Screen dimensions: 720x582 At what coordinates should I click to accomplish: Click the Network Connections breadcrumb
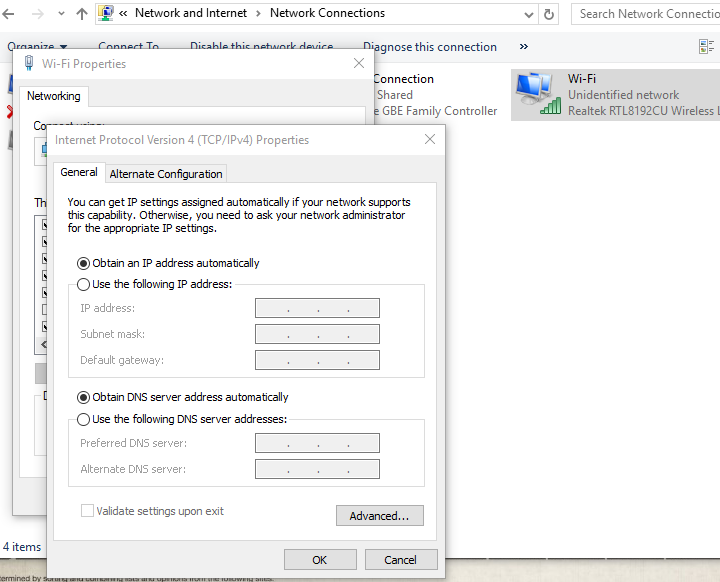(327, 13)
